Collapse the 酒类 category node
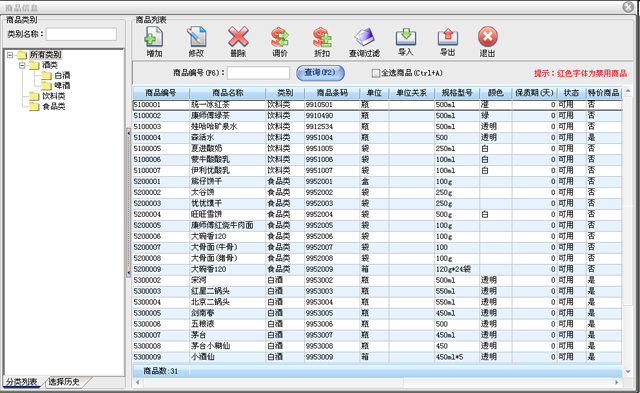Image resolution: width=640 pixels, height=393 pixels. (22, 65)
